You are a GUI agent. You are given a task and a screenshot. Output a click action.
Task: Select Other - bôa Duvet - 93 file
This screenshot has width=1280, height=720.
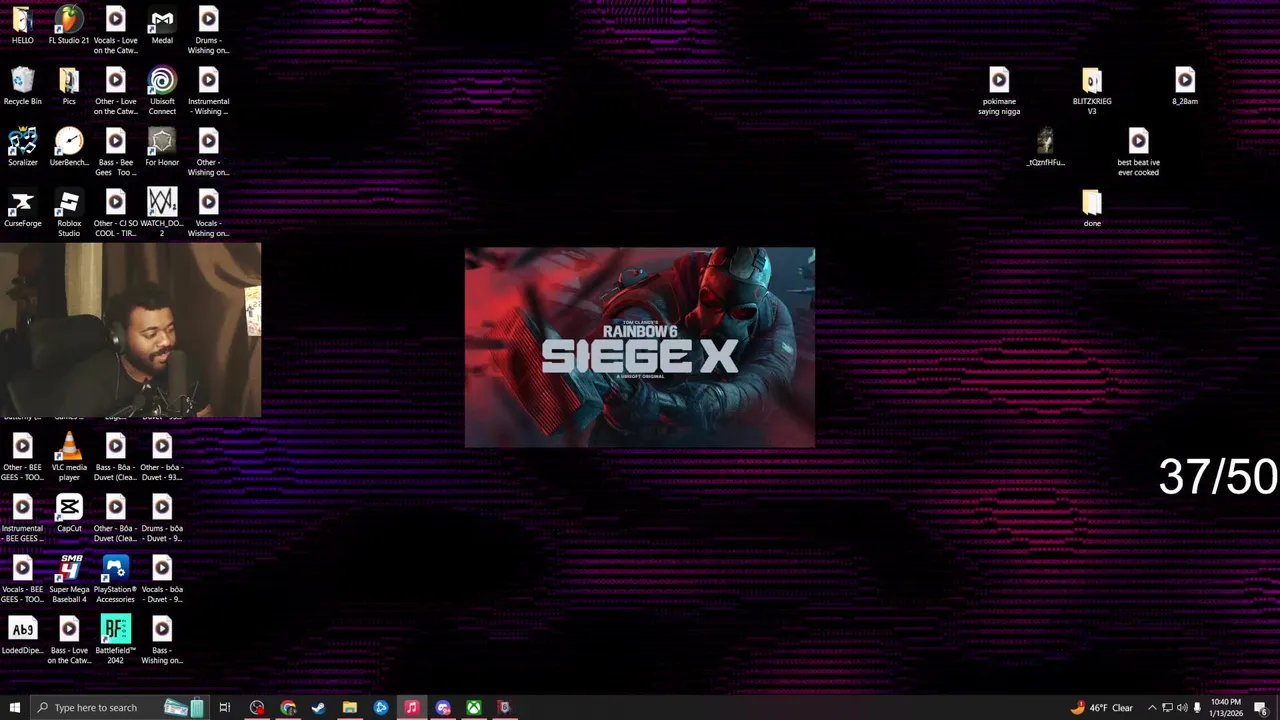pyautogui.click(x=162, y=458)
